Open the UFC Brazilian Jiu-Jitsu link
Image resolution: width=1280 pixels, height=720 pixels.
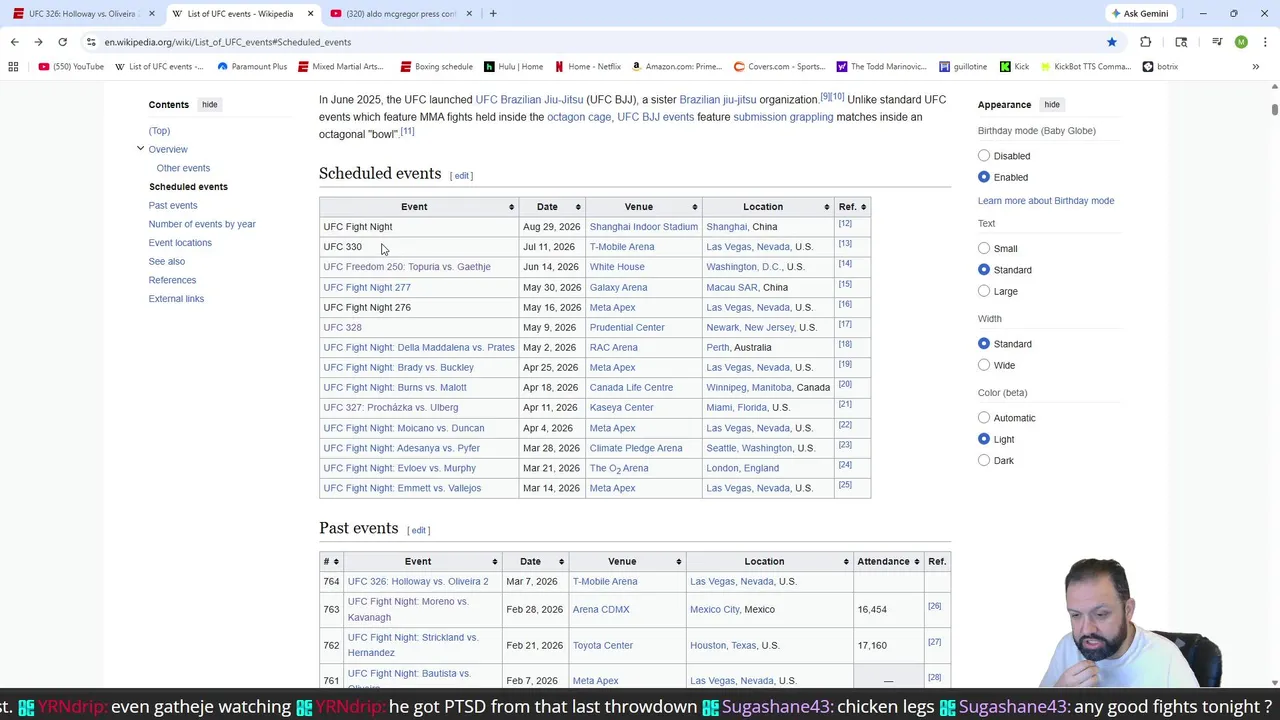(x=529, y=100)
